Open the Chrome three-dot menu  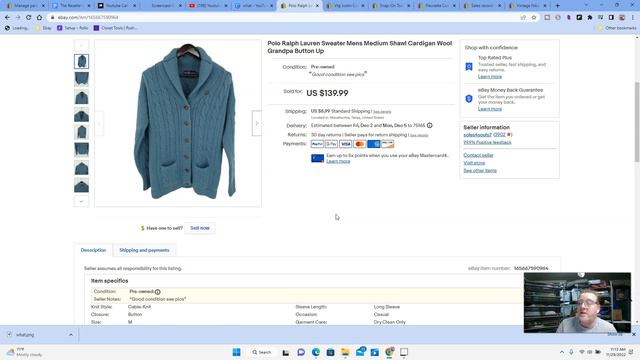pos(633,18)
